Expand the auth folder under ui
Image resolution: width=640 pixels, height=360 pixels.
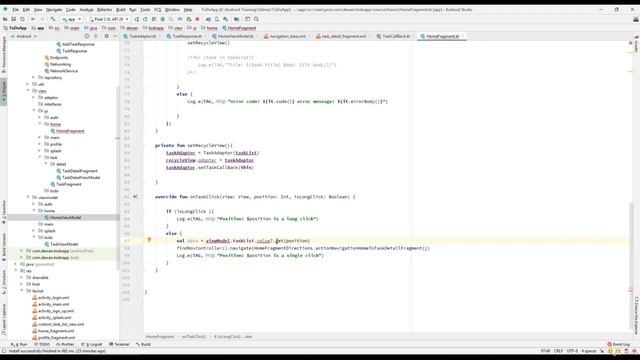point(40,118)
